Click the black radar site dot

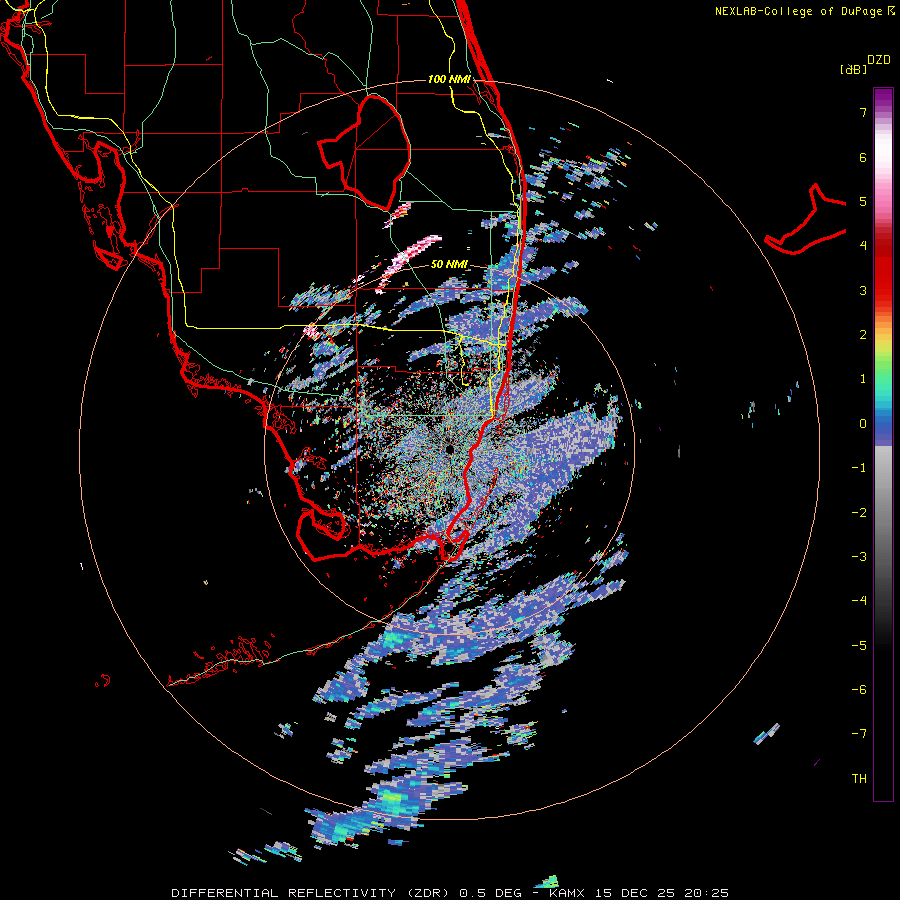[449, 449]
